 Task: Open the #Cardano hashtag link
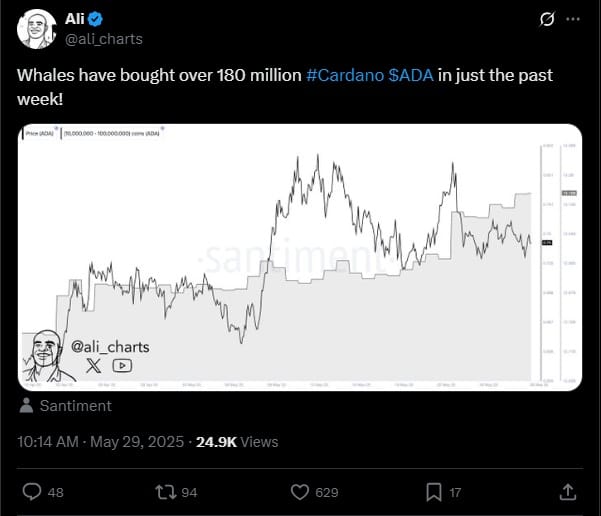345,75
